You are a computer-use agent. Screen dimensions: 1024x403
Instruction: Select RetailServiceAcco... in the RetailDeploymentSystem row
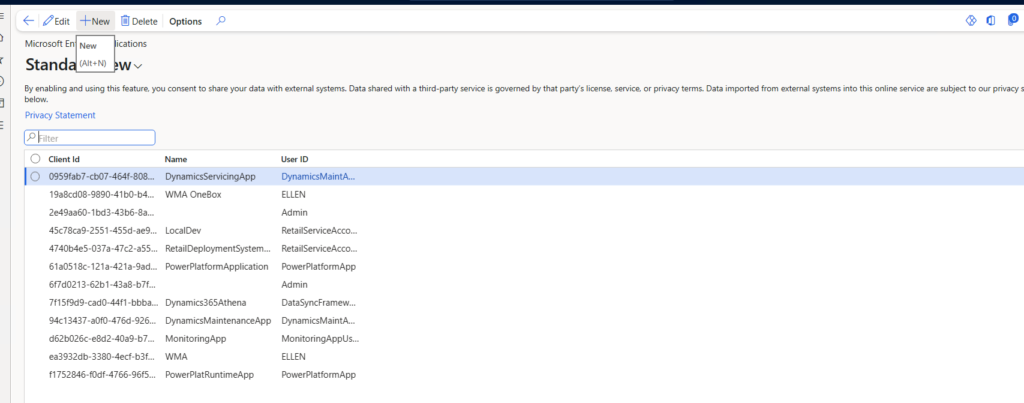click(319, 249)
